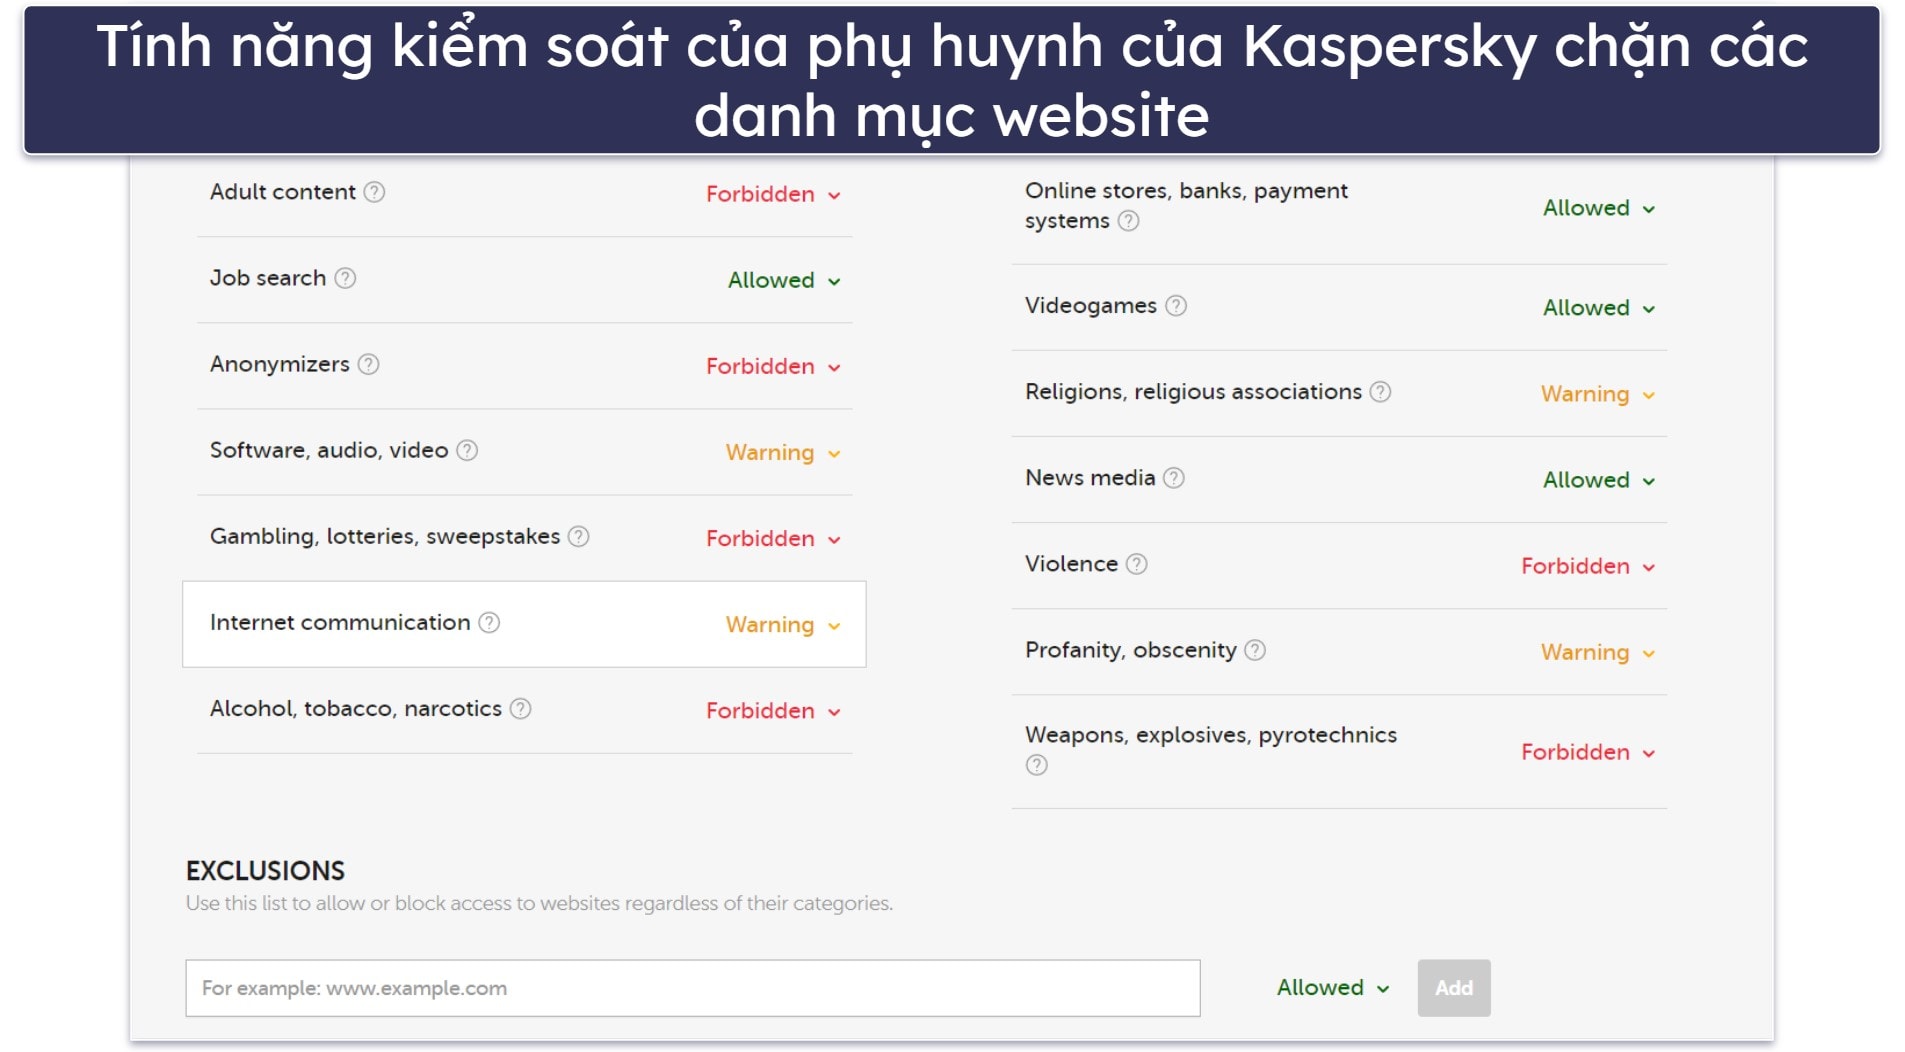Select the Internet communication row label
Image resolution: width=1905 pixels, height=1052 pixels.
pos(340,622)
